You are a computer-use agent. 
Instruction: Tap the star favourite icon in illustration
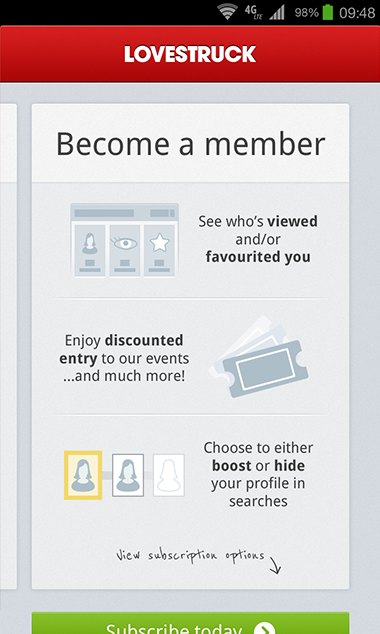pyautogui.click(x=159, y=243)
